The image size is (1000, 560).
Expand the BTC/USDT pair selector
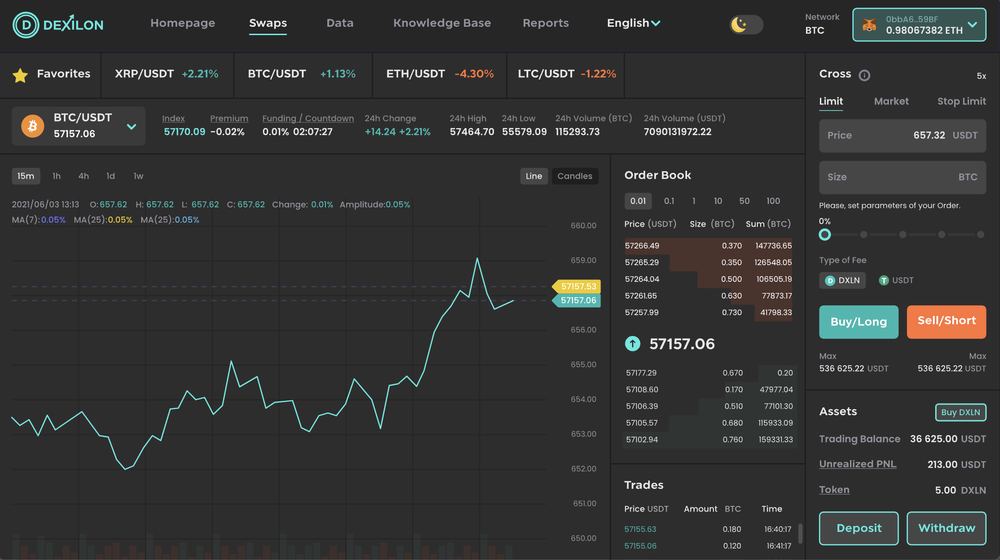click(x=131, y=127)
